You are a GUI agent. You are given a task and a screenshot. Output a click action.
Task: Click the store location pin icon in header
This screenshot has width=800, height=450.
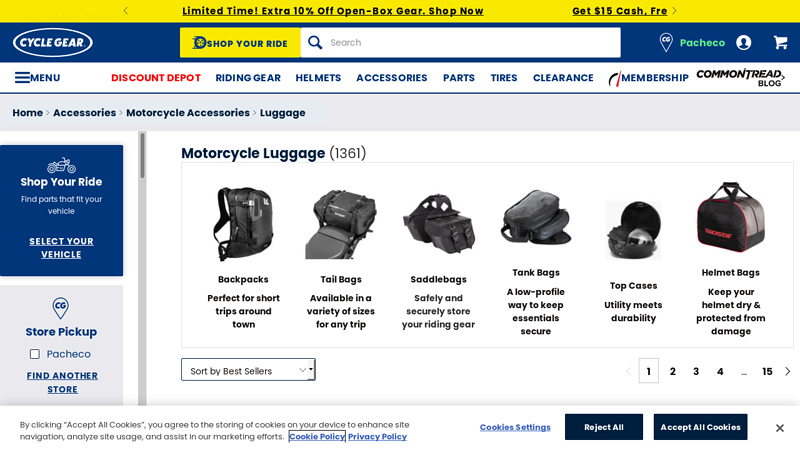[666, 42]
